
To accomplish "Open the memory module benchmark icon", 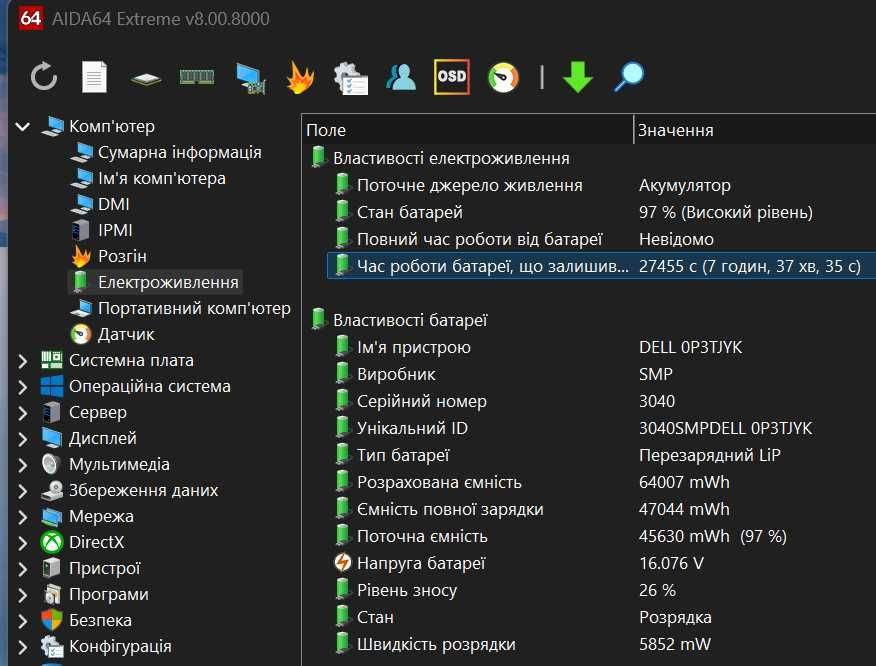I will (x=197, y=77).
